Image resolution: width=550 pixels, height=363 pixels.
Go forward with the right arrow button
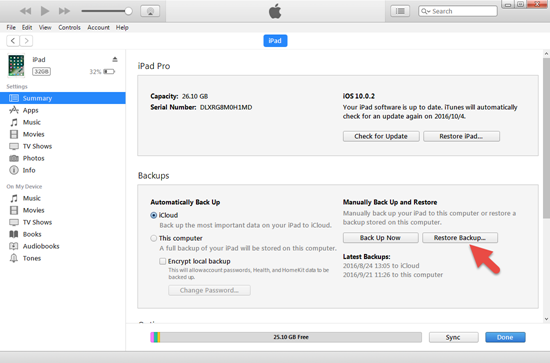[x=26, y=41]
